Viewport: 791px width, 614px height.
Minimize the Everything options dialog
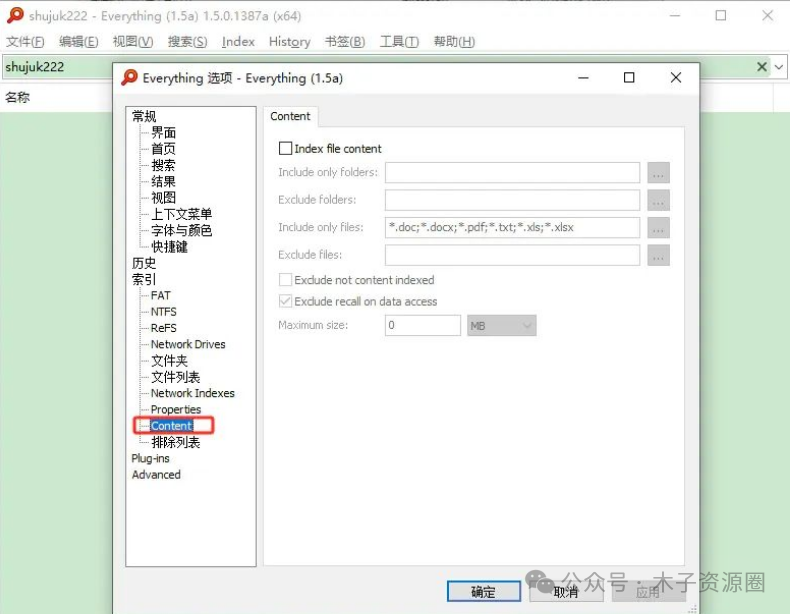tap(583, 78)
